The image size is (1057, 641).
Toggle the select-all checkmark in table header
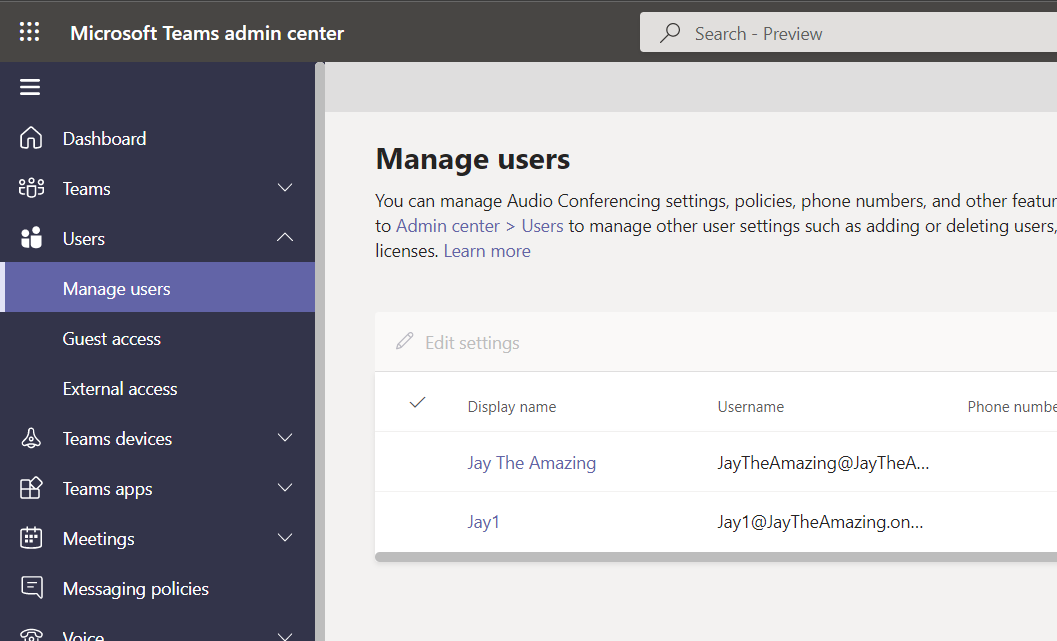(418, 403)
